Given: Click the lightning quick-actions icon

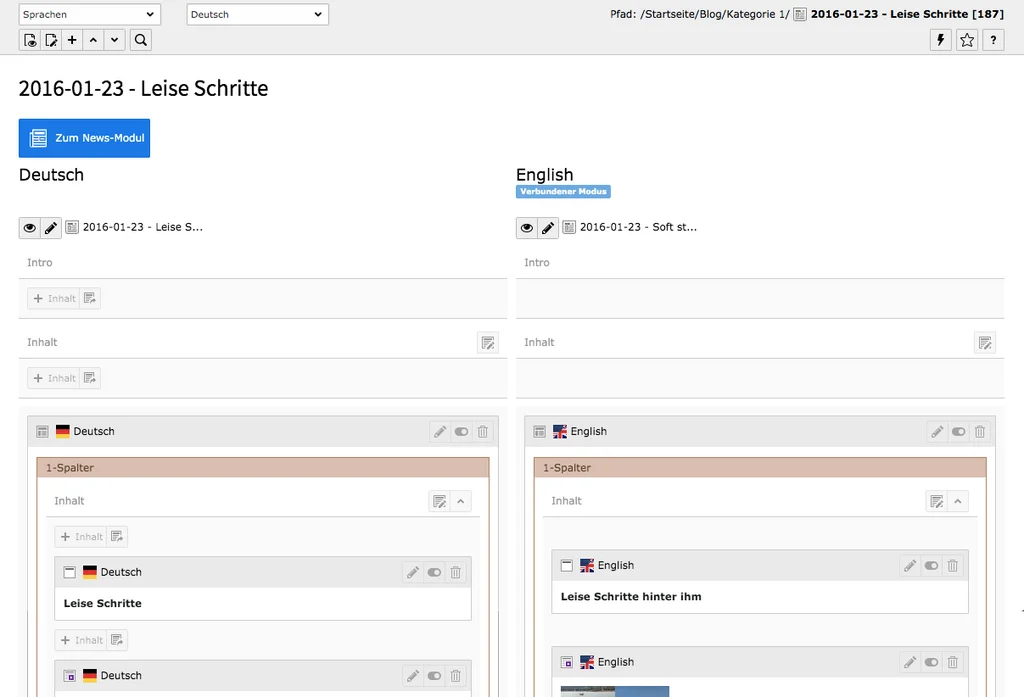Looking at the screenshot, I should (940, 40).
